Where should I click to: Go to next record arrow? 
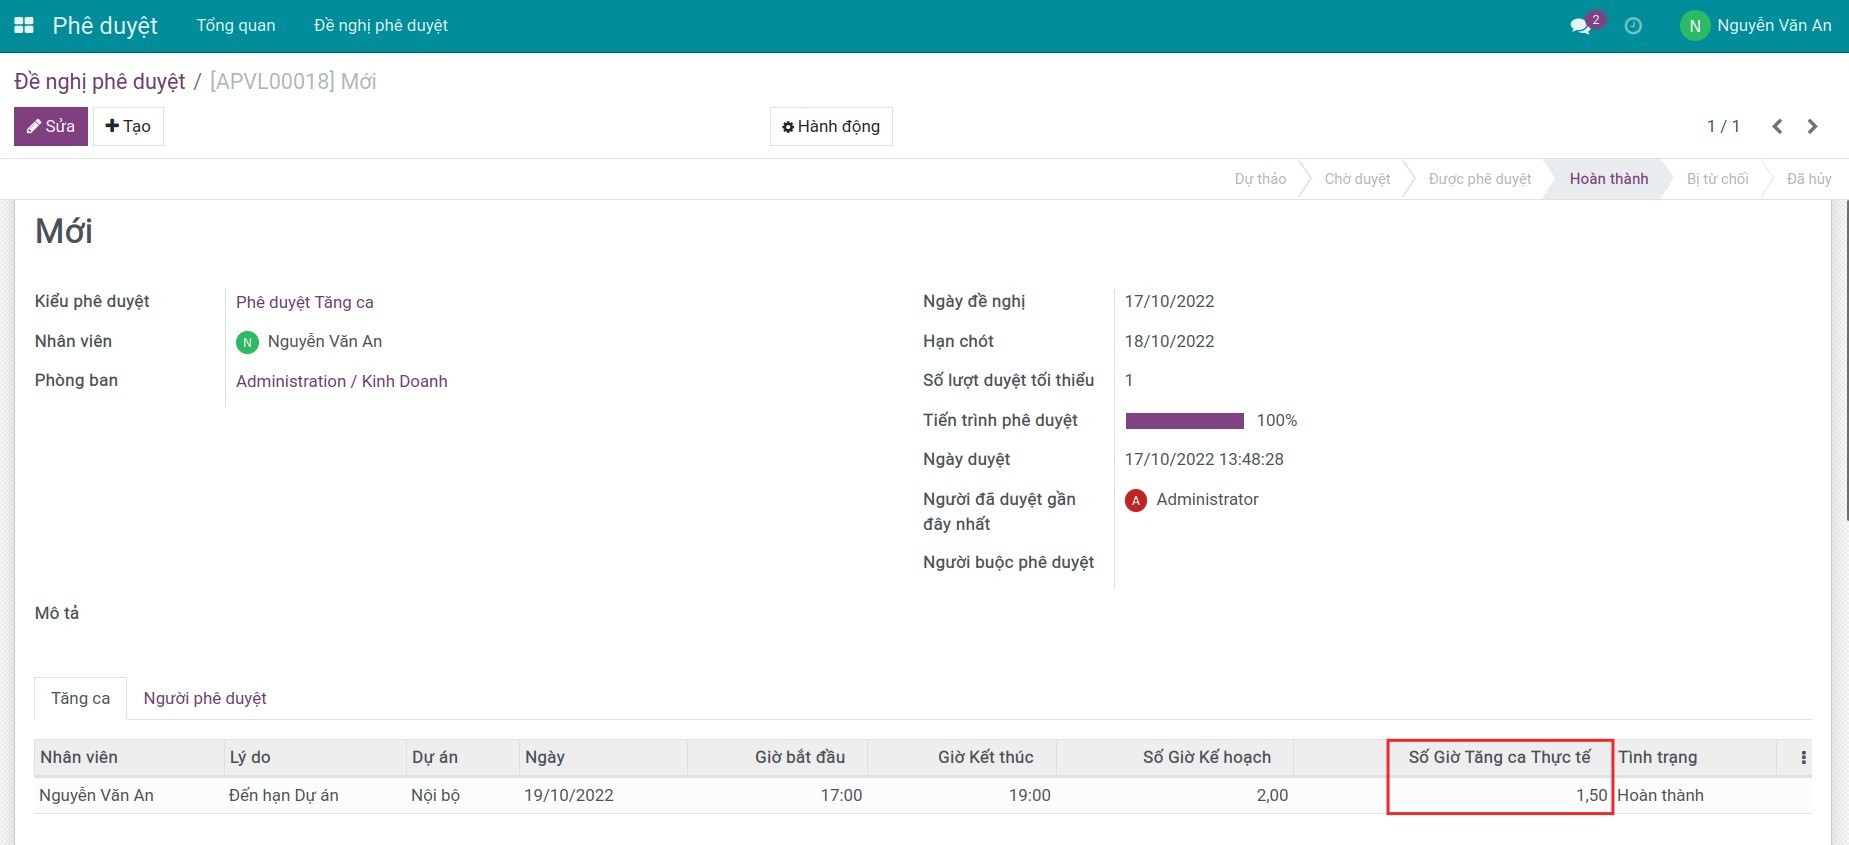(x=1812, y=126)
